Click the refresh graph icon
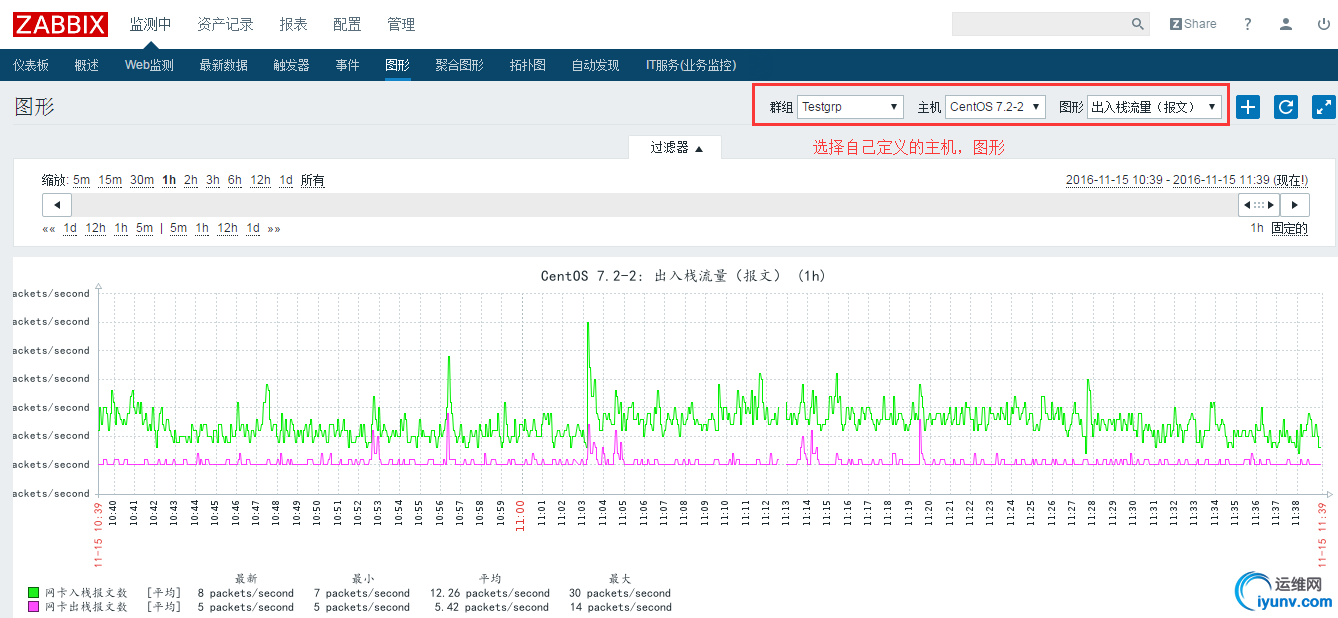1338x618 pixels. tap(1286, 107)
